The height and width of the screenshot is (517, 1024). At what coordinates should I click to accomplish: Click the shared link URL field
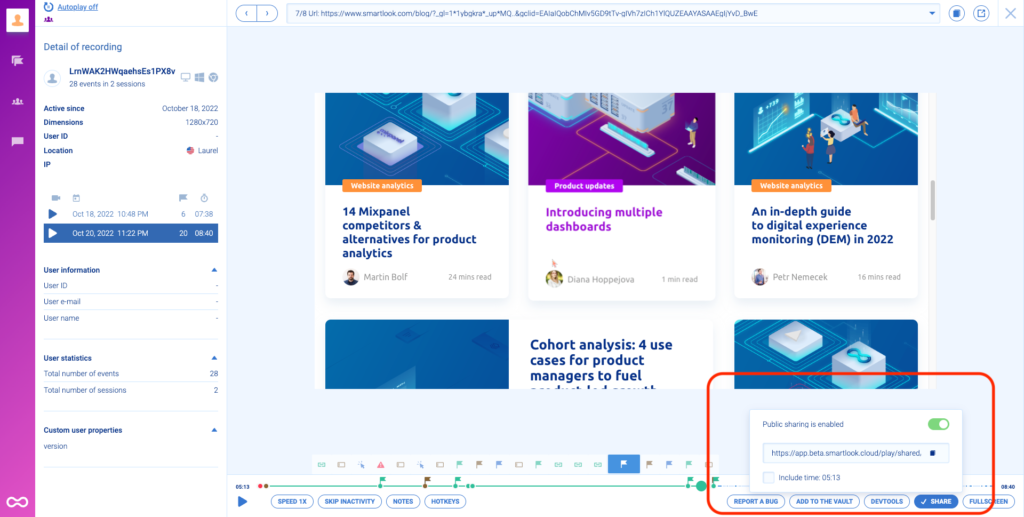[856, 453]
